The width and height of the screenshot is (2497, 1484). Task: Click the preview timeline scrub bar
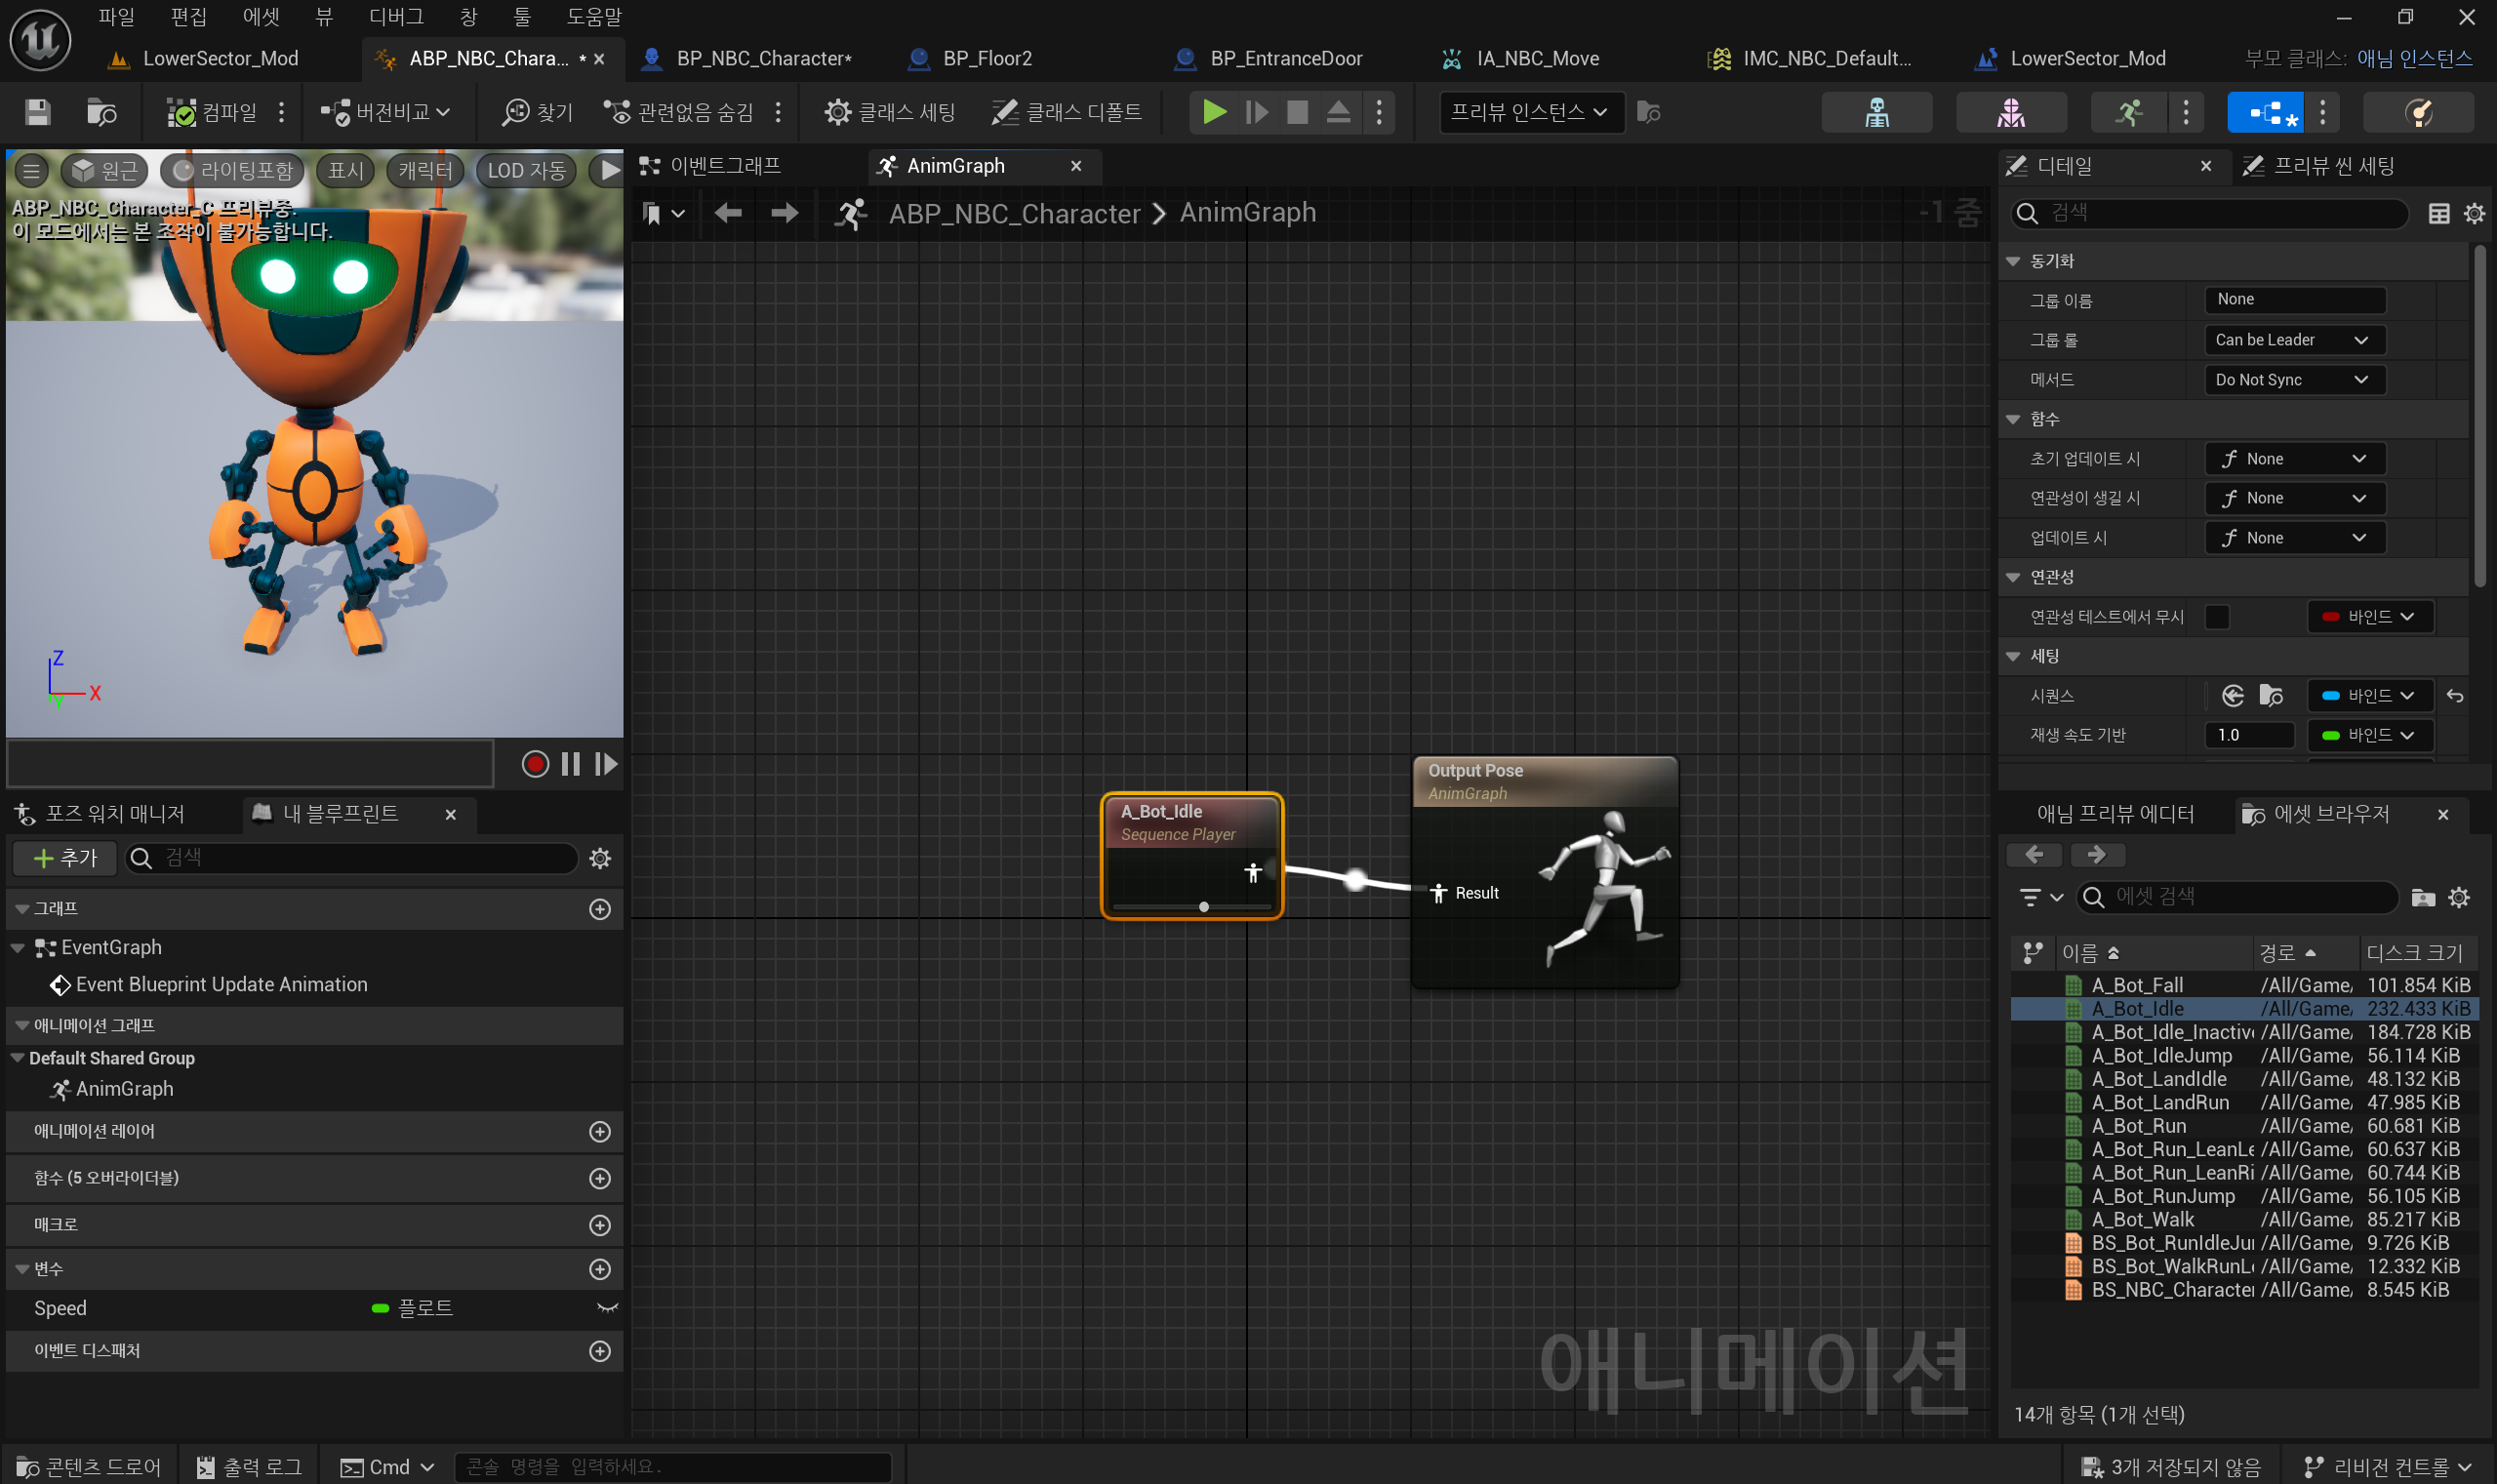pos(250,764)
